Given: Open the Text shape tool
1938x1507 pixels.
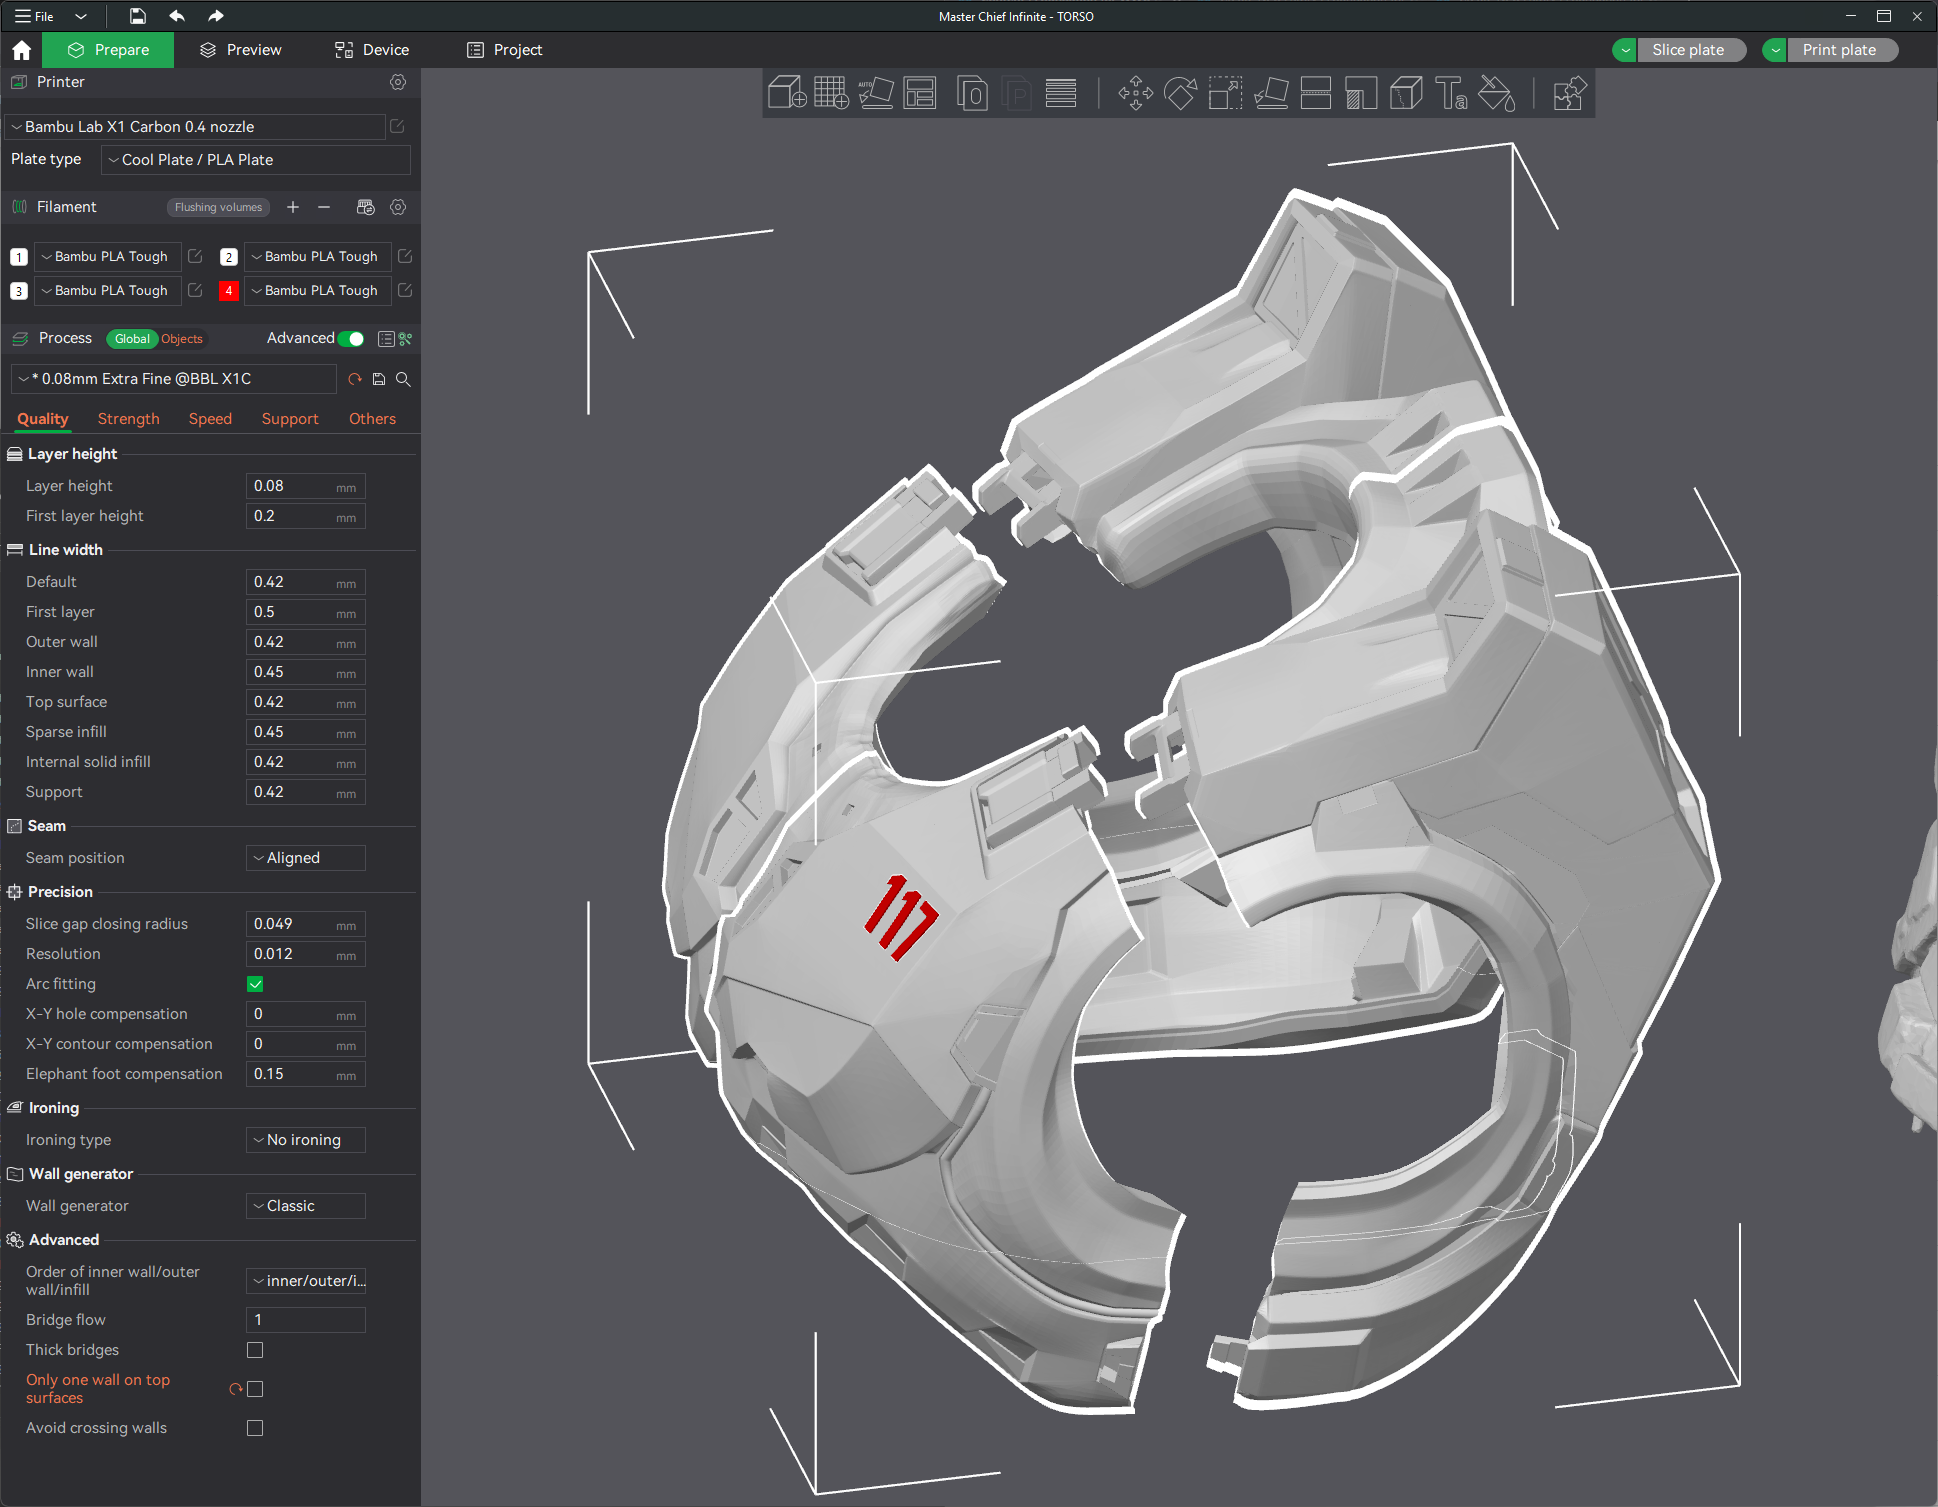Looking at the screenshot, I should [x=1450, y=93].
